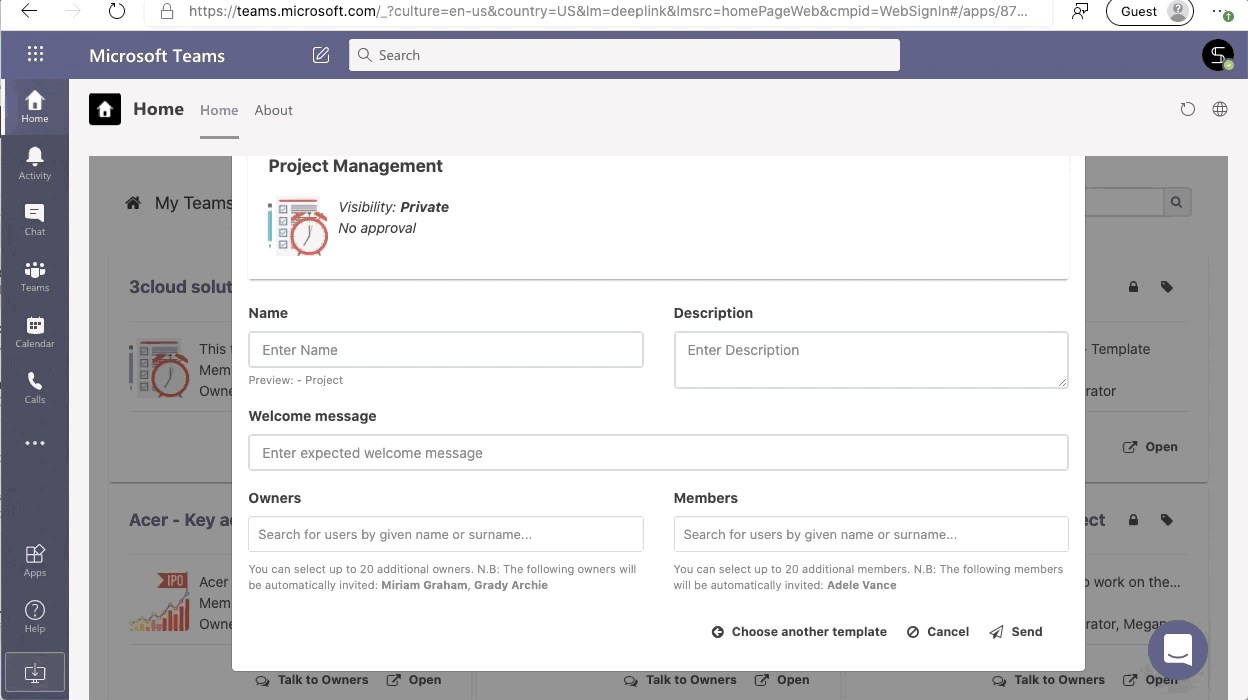Click the Teams top Search box
The image size is (1248, 700).
click(624, 55)
